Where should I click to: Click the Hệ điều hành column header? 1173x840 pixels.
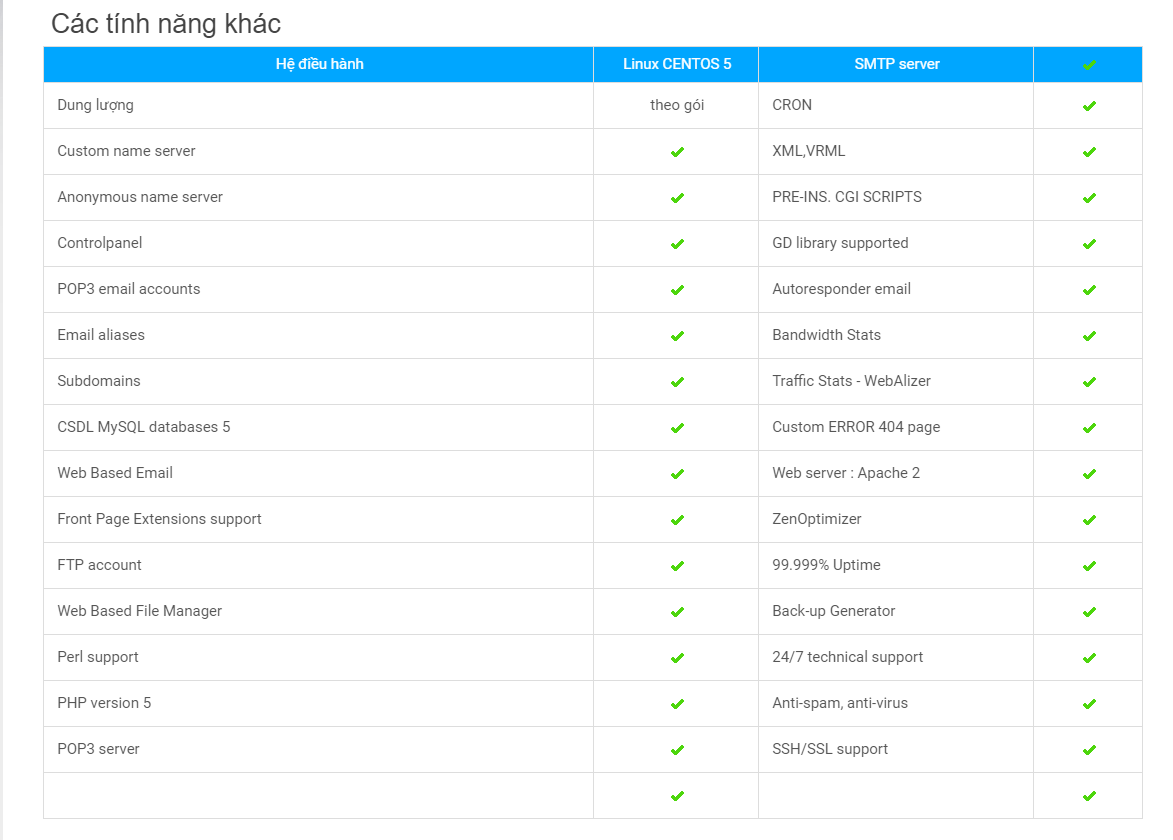pyautogui.click(x=319, y=64)
